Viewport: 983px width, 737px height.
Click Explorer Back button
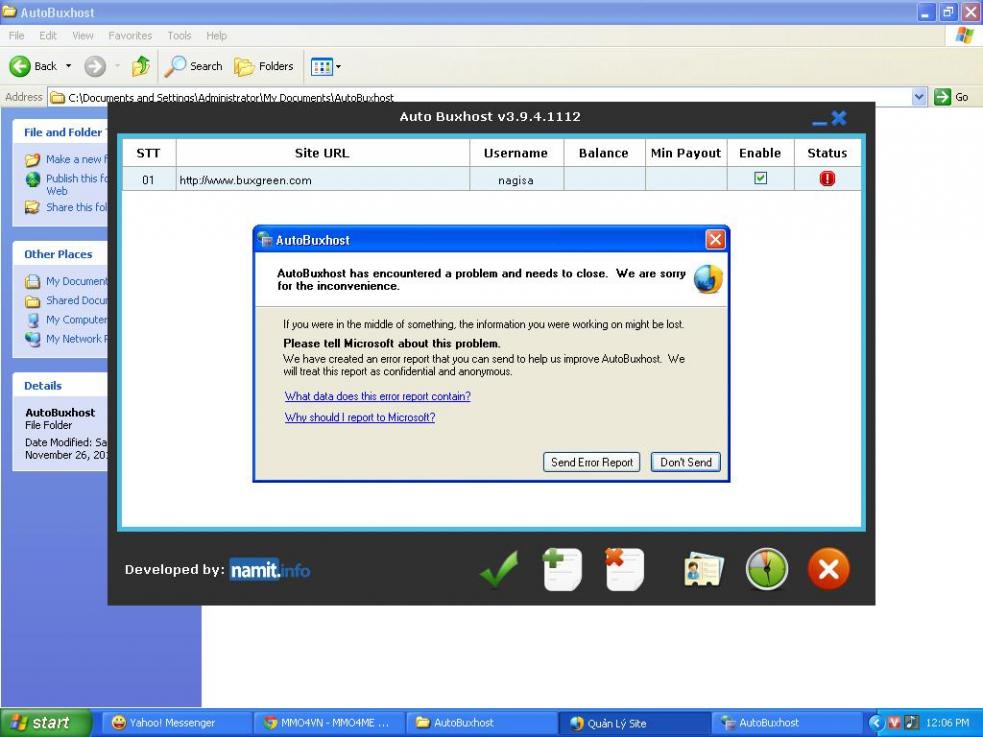[33, 66]
